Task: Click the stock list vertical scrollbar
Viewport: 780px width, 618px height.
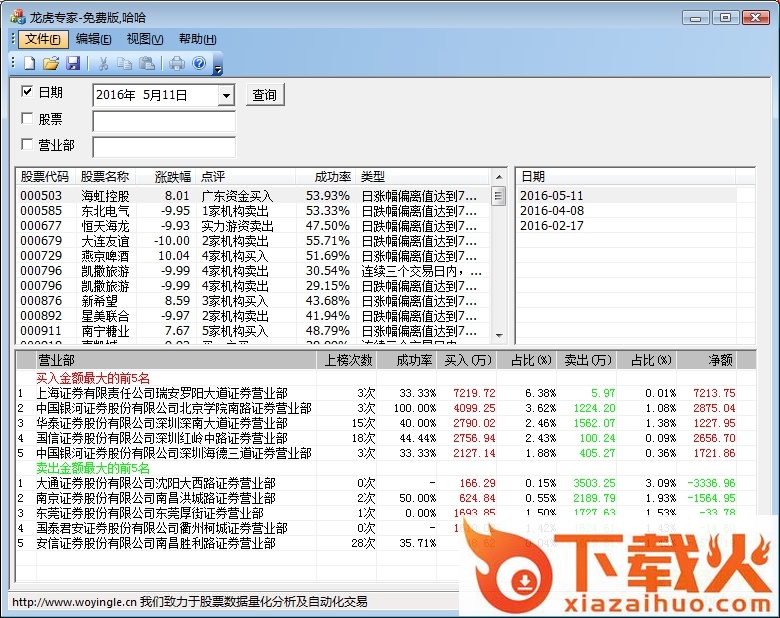Action: (498, 260)
